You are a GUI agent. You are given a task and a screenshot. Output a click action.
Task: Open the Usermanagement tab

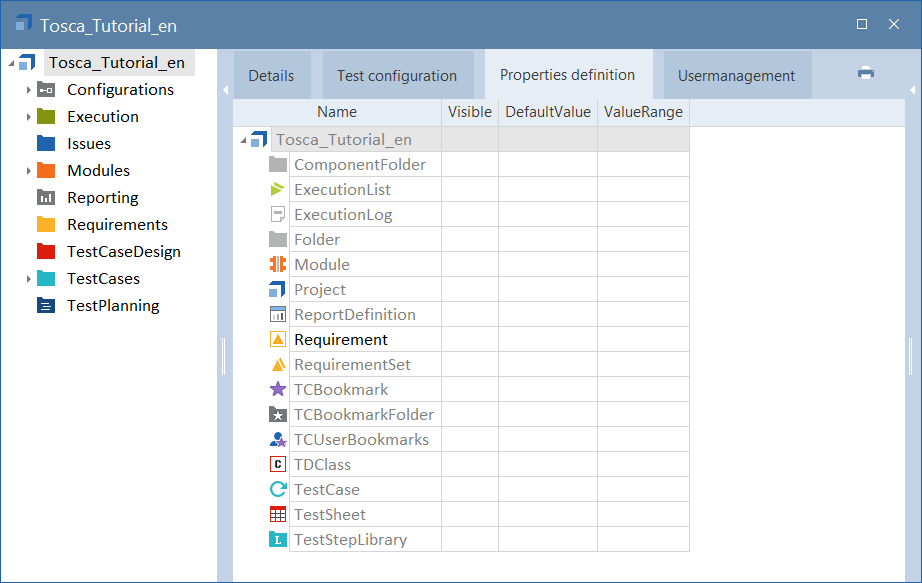[x=736, y=76]
